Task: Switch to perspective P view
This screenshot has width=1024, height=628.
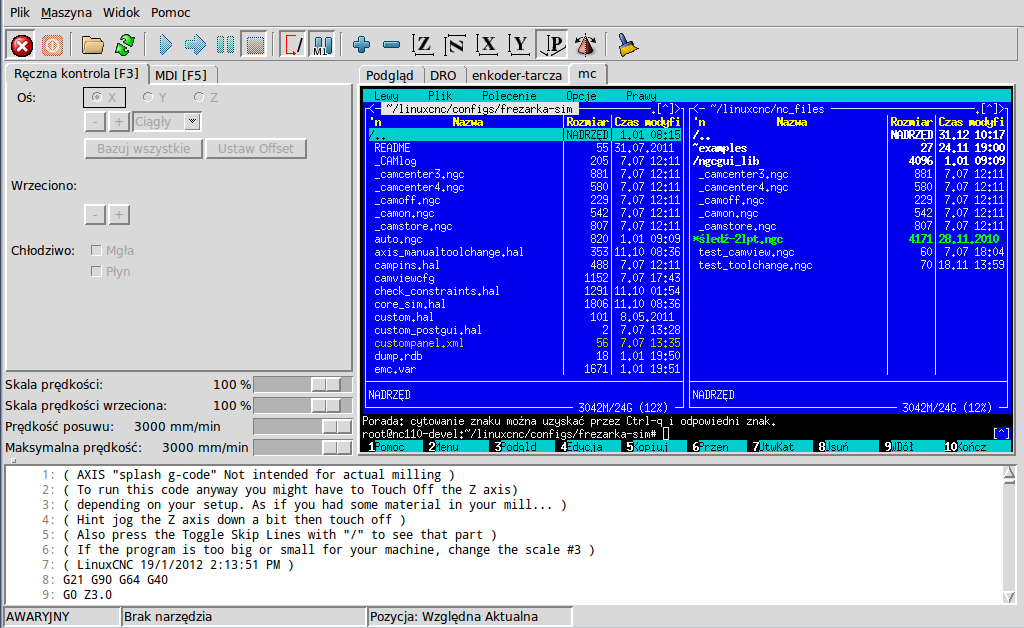Action: pyautogui.click(x=552, y=45)
